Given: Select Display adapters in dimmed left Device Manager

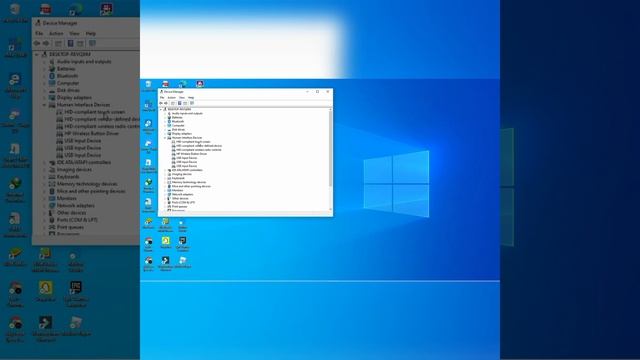Looking at the screenshot, I should tap(74, 98).
